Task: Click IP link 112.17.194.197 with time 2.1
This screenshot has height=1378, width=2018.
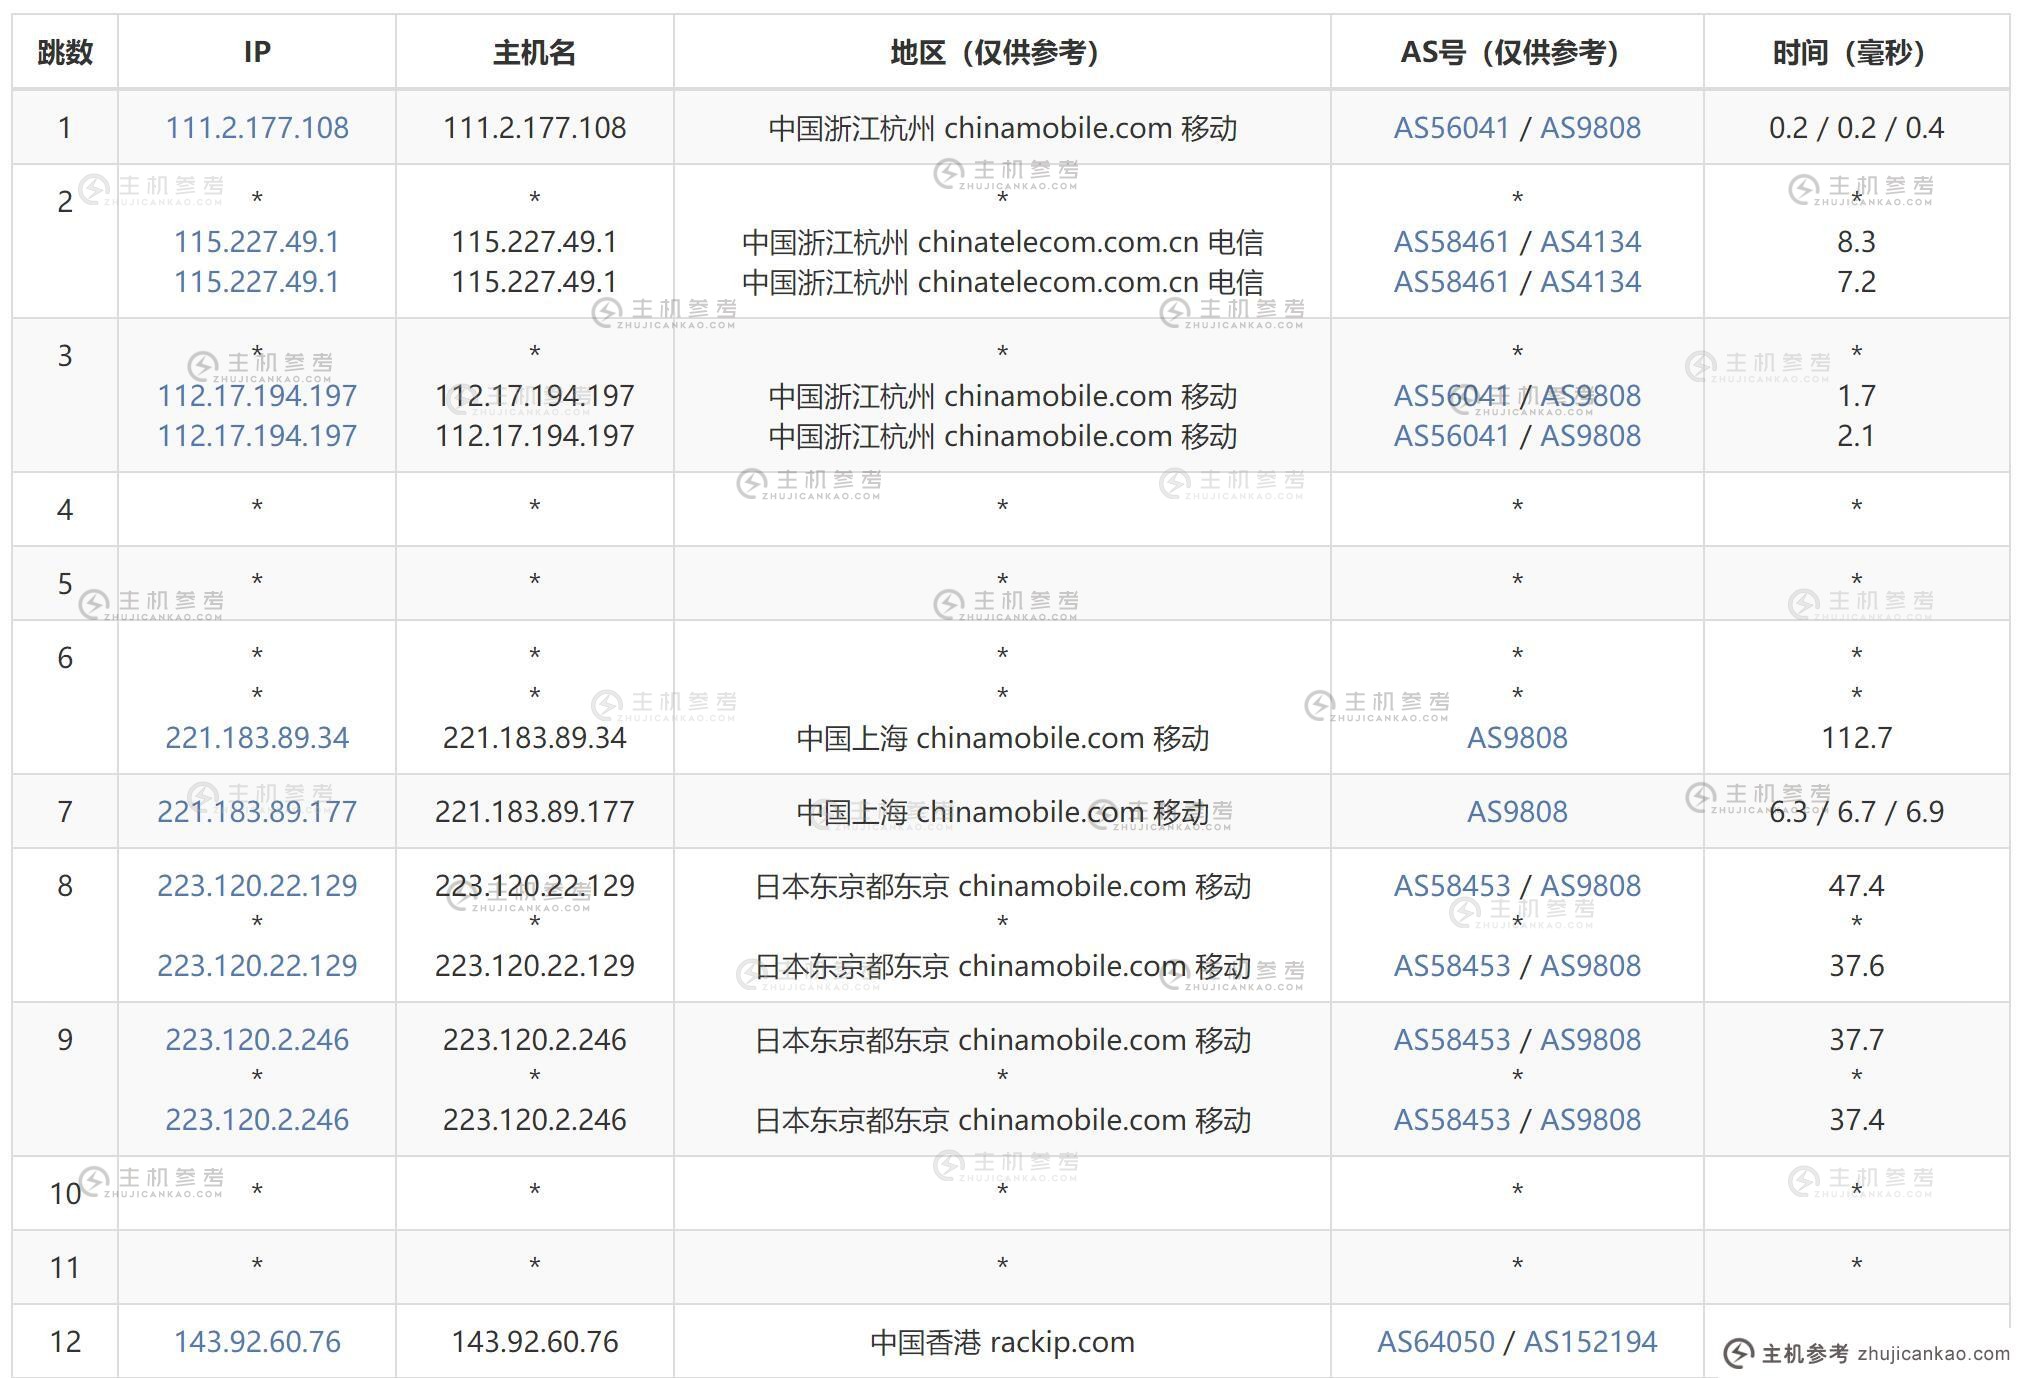Action: (x=257, y=436)
